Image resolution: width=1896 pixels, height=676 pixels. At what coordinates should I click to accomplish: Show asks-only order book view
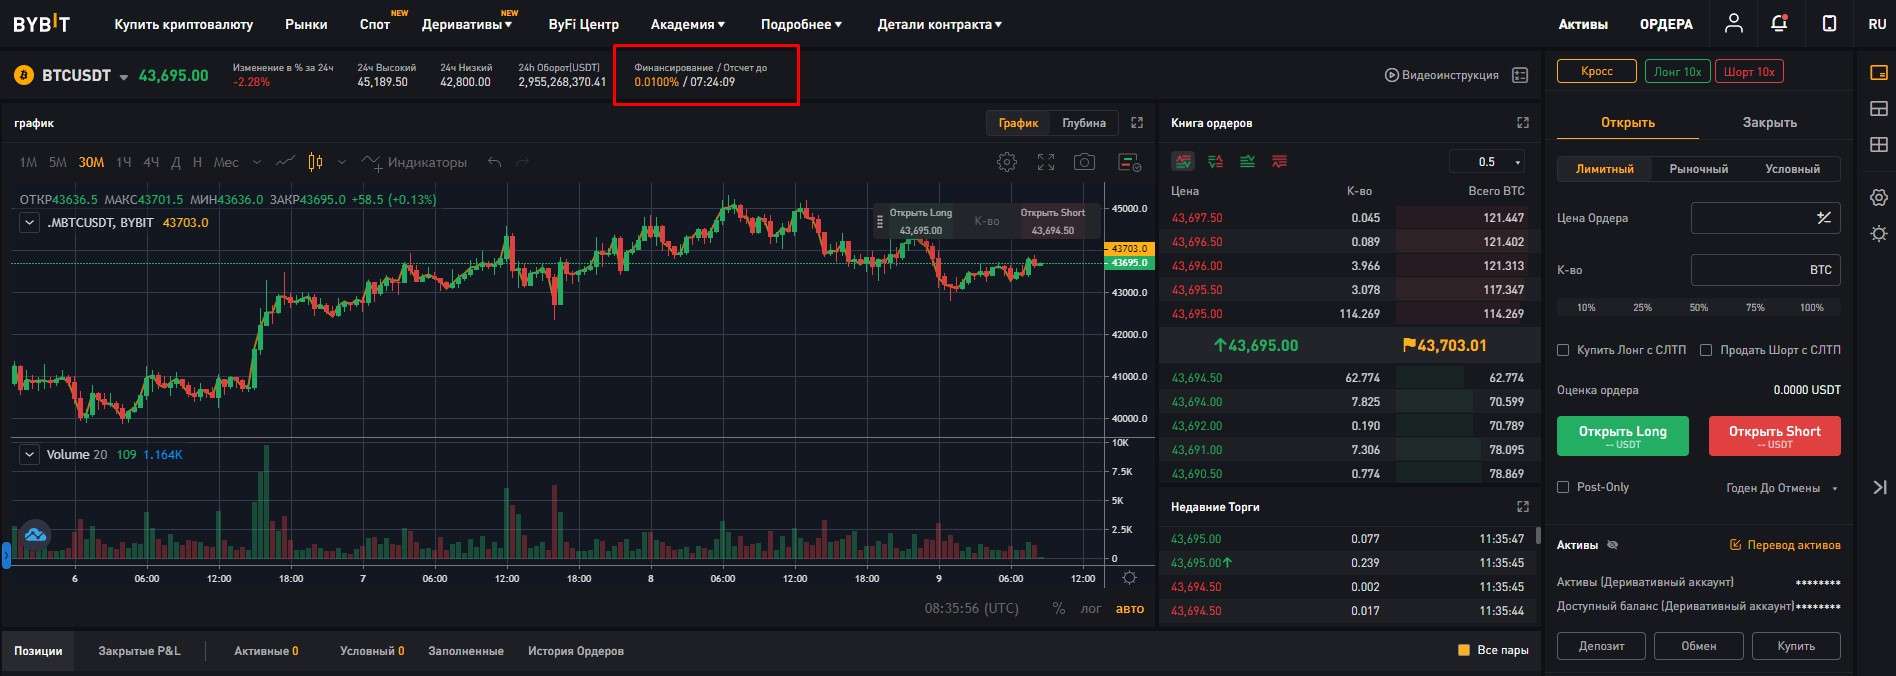(1279, 161)
